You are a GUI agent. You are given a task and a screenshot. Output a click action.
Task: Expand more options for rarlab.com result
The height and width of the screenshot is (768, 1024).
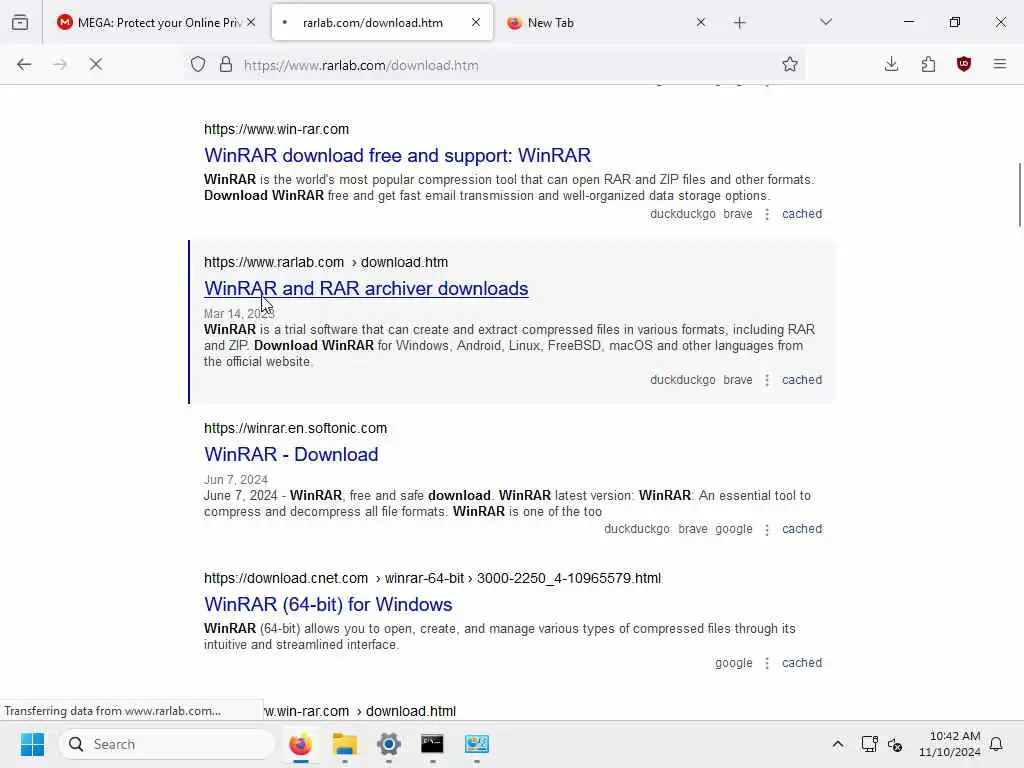click(767, 380)
